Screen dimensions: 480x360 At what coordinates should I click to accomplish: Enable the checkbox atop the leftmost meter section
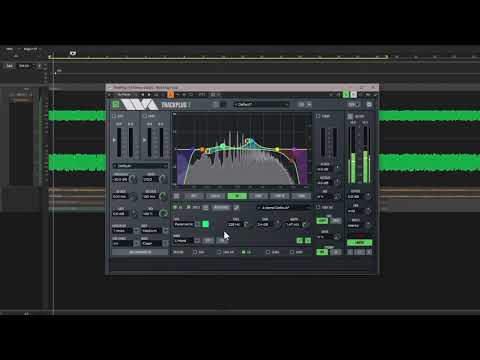click(x=114, y=116)
